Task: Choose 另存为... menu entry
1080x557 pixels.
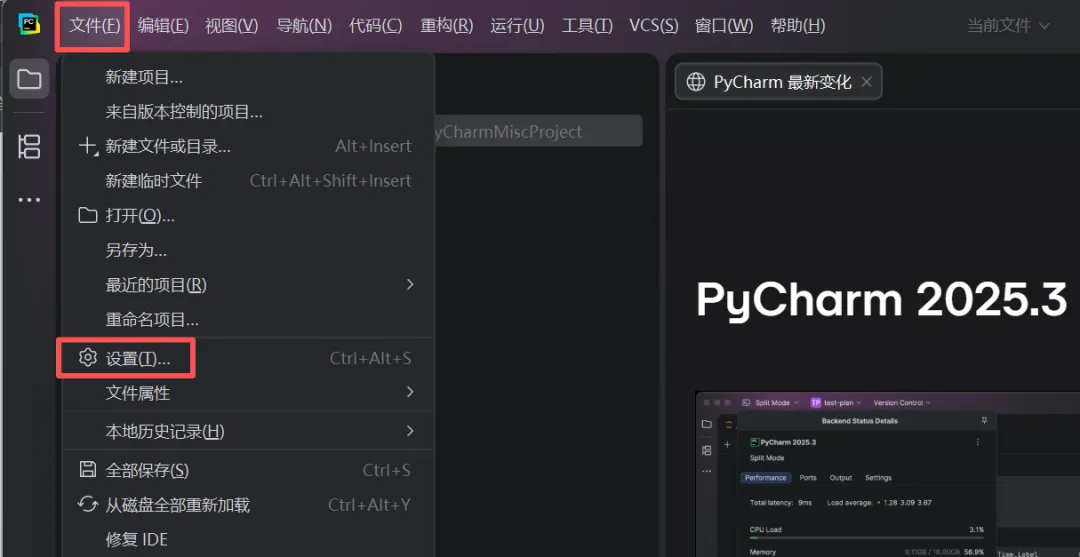Action: 248,250
